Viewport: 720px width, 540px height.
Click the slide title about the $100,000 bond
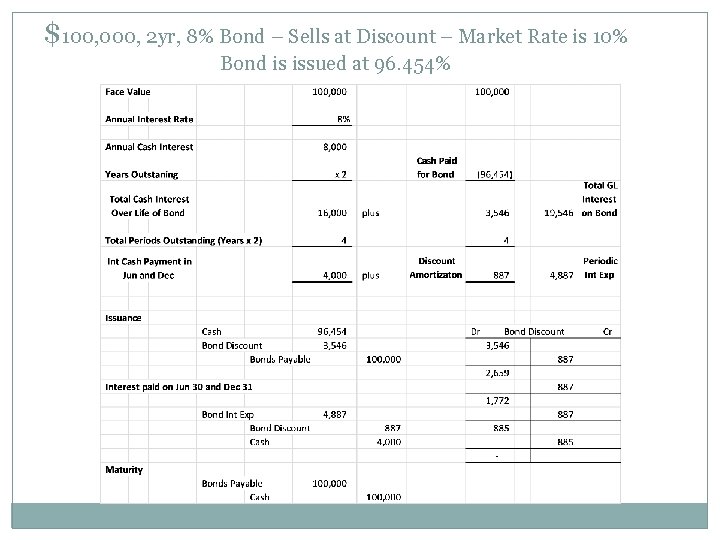click(337, 37)
